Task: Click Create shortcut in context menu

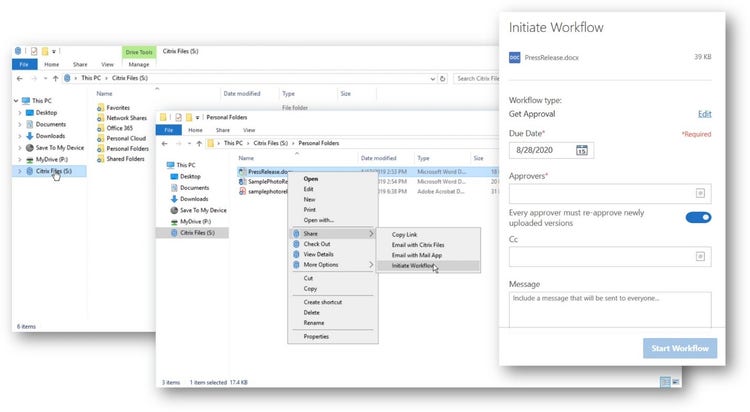Action: [322, 302]
